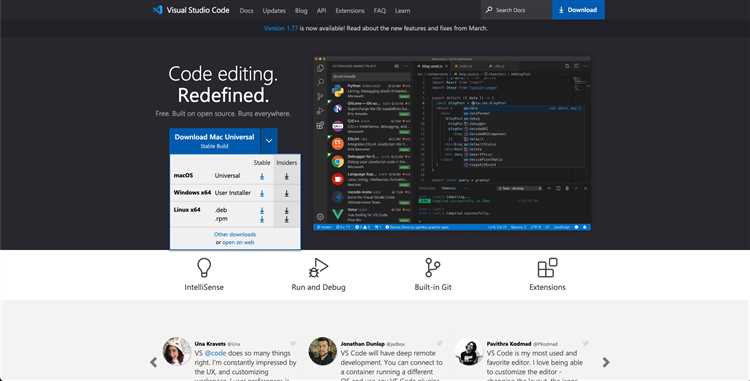Click Pavithra Kodmad's profile picture
This screenshot has height=381, width=750.
pos(469,351)
